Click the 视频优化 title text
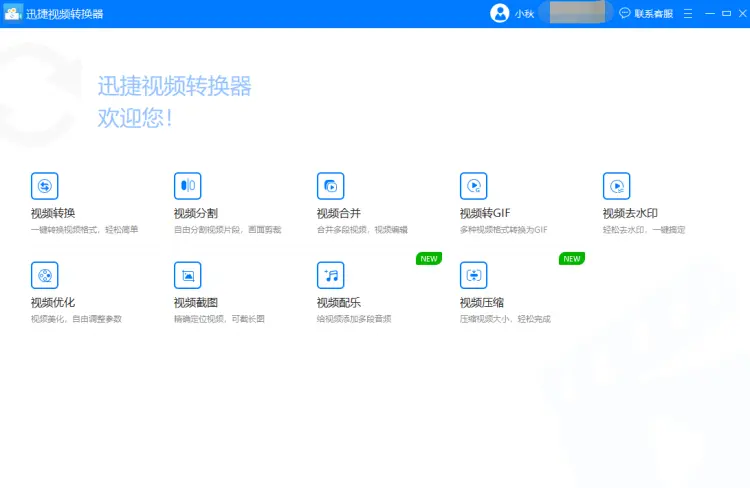The width and height of the screenshot is (750, 488). [53, 302]
